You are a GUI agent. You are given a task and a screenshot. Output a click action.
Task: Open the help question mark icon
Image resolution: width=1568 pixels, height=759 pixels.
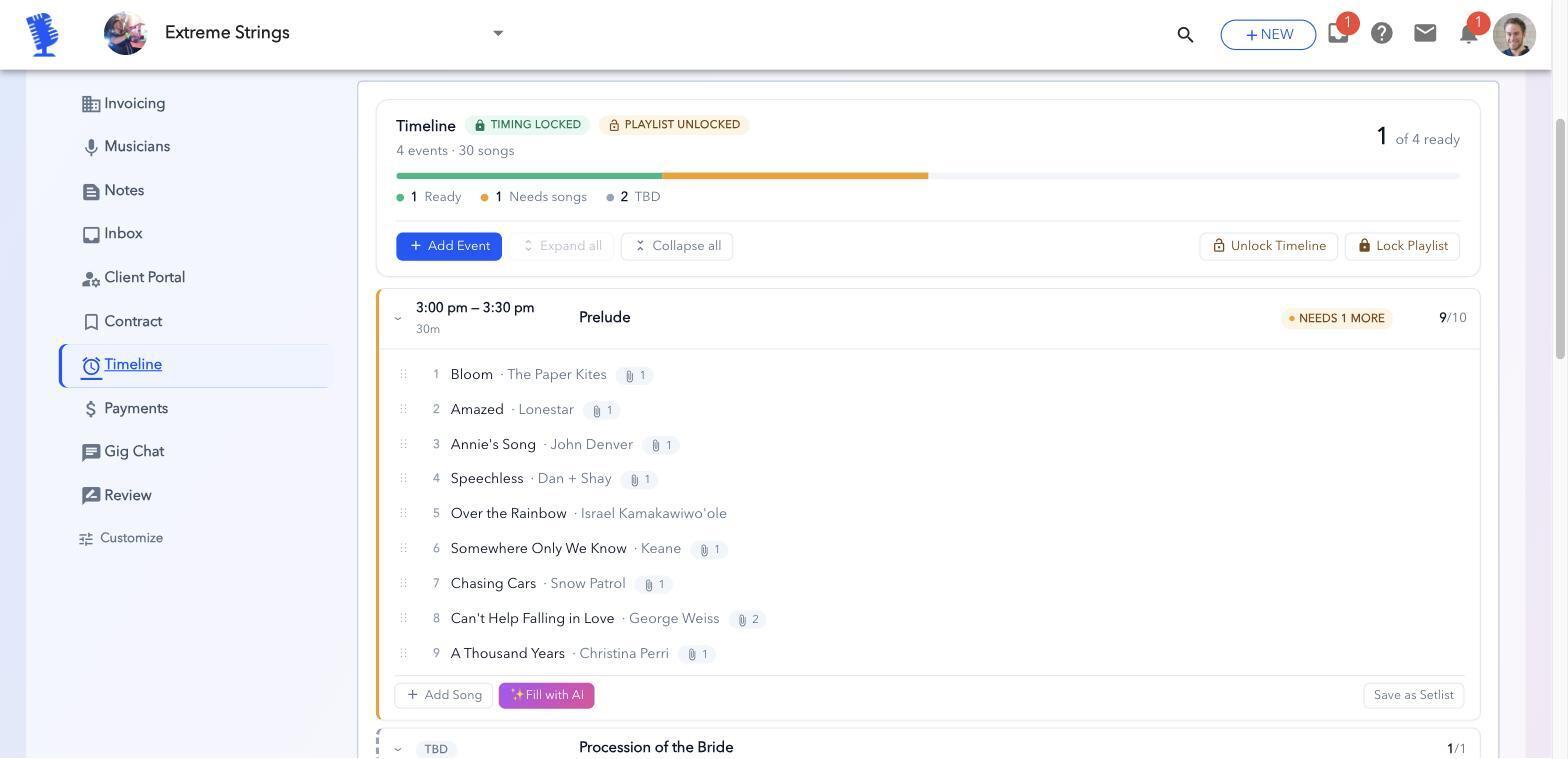[1382, 34]
